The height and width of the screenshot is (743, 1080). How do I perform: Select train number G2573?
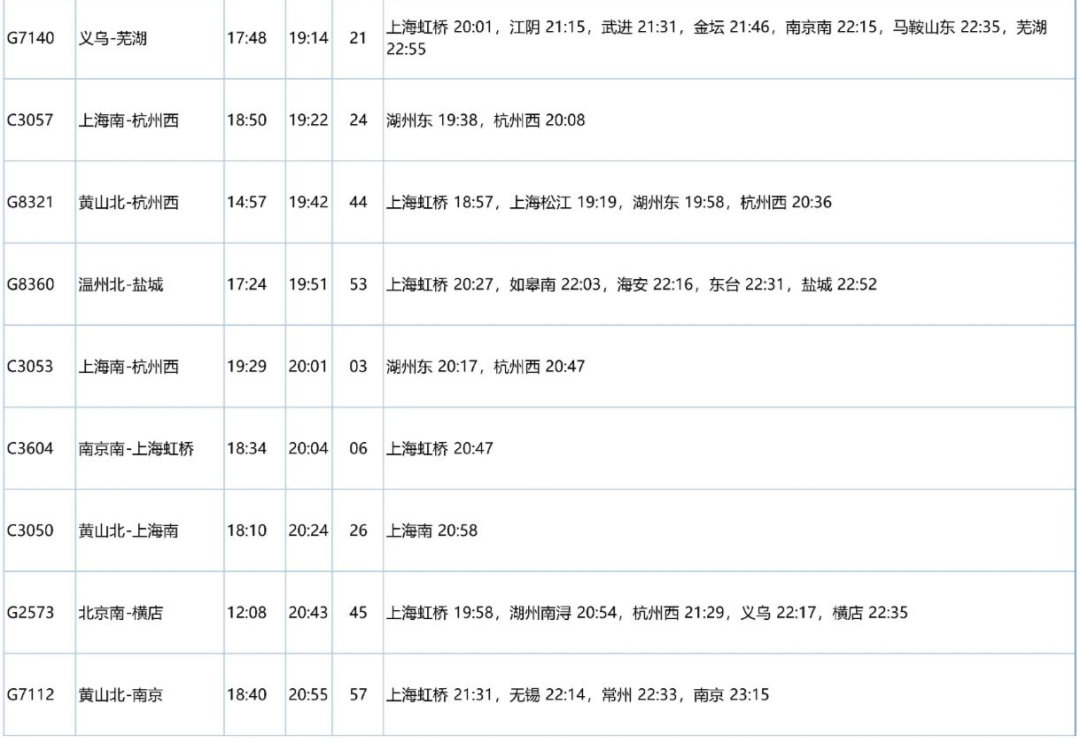click(30, 612)
